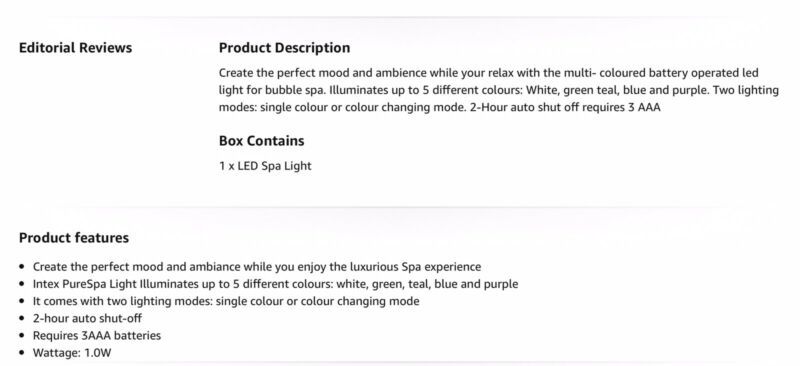
Task: Click the bullet dot before 'Intex PureSpa Light'
Action: pos(21,284)
